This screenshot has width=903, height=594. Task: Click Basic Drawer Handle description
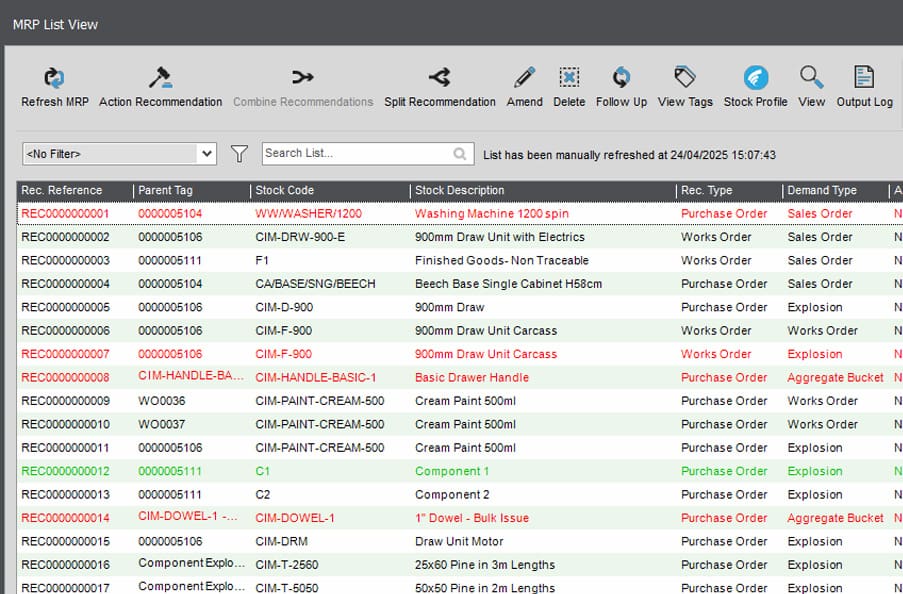click(472, 378)
